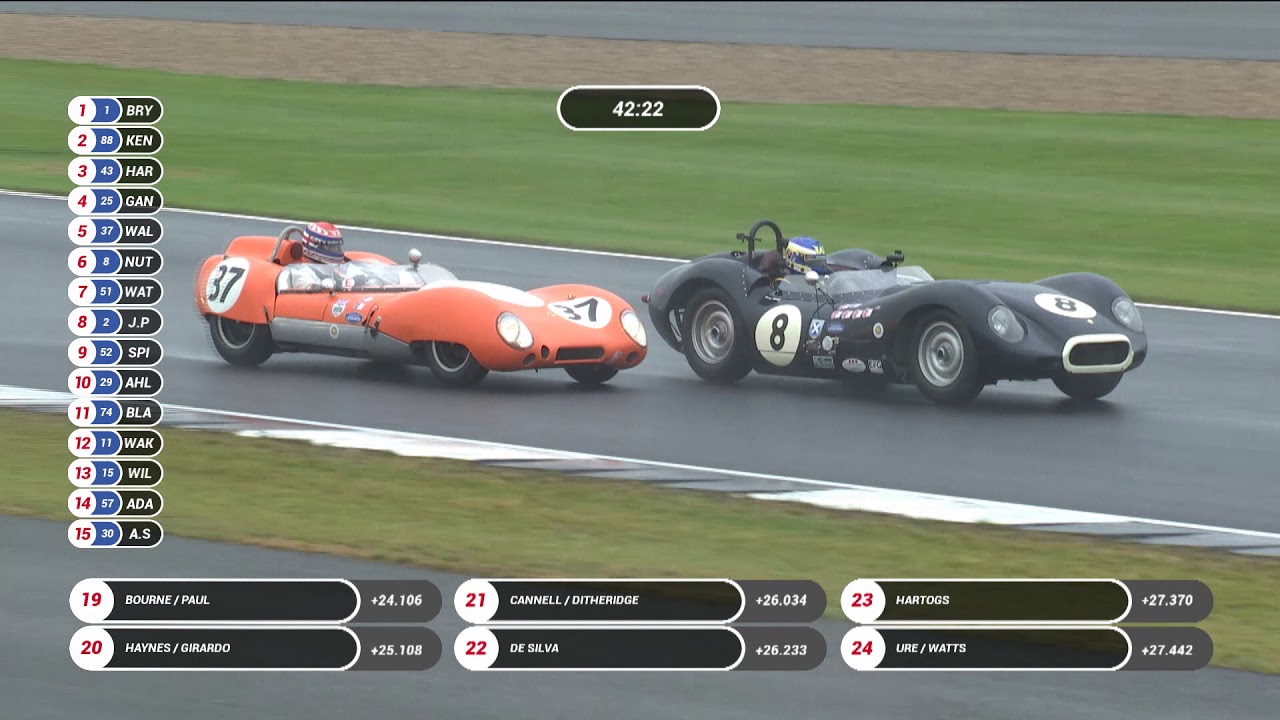Image resolution: width=1280 pixels, height=720 pixels.
Task: Click the race timer showing 42:22
Action: pyautogui.click(x=638, y=109)
